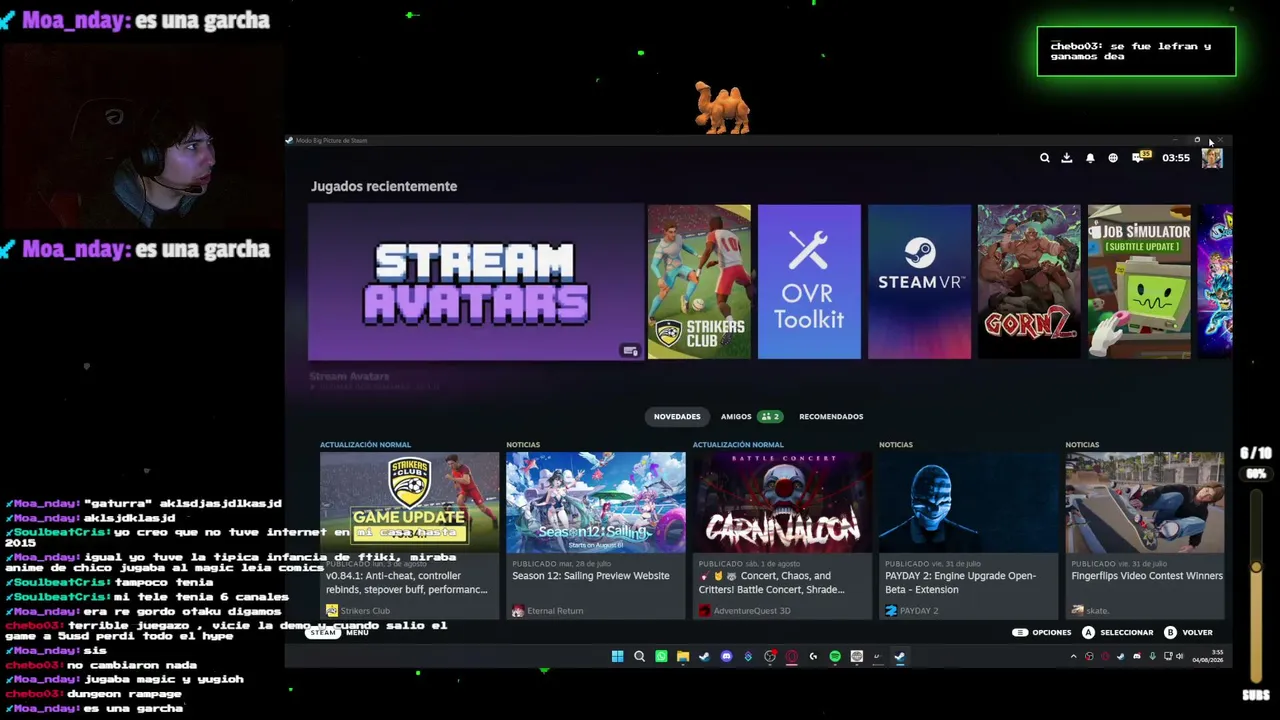Open File Explorer from the taskbar
The width and height of the screenshot is (1280, 720).
point(683,657)
